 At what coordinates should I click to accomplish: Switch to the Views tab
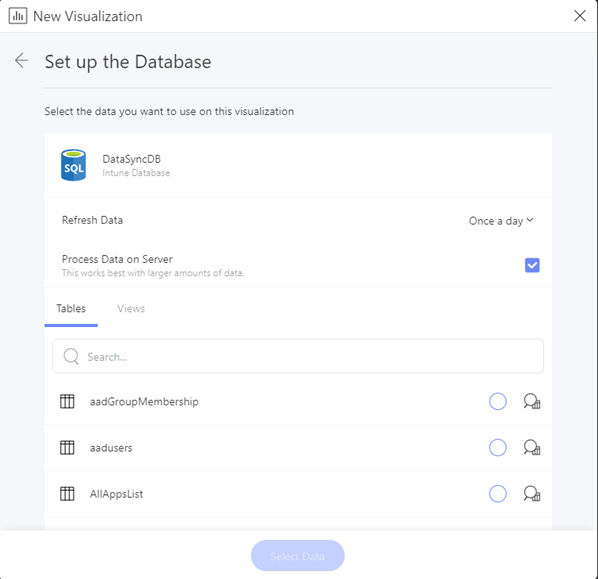(x=131, y=308)
